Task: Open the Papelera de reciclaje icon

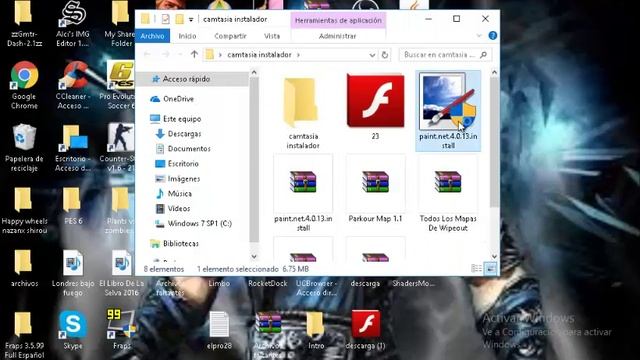Action: pos(24,148)
